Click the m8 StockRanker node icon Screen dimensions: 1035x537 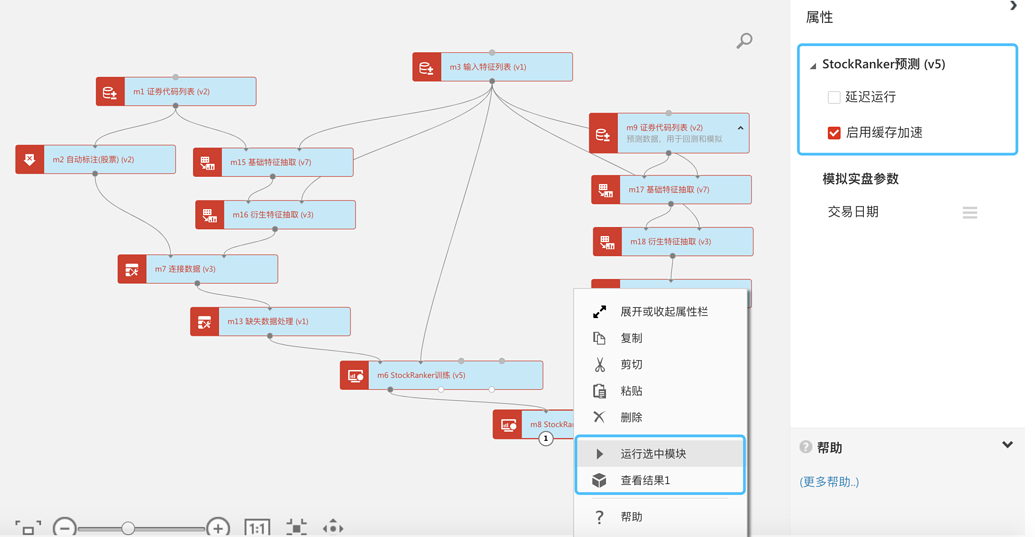pyautogui.click(x=507, y=425)
